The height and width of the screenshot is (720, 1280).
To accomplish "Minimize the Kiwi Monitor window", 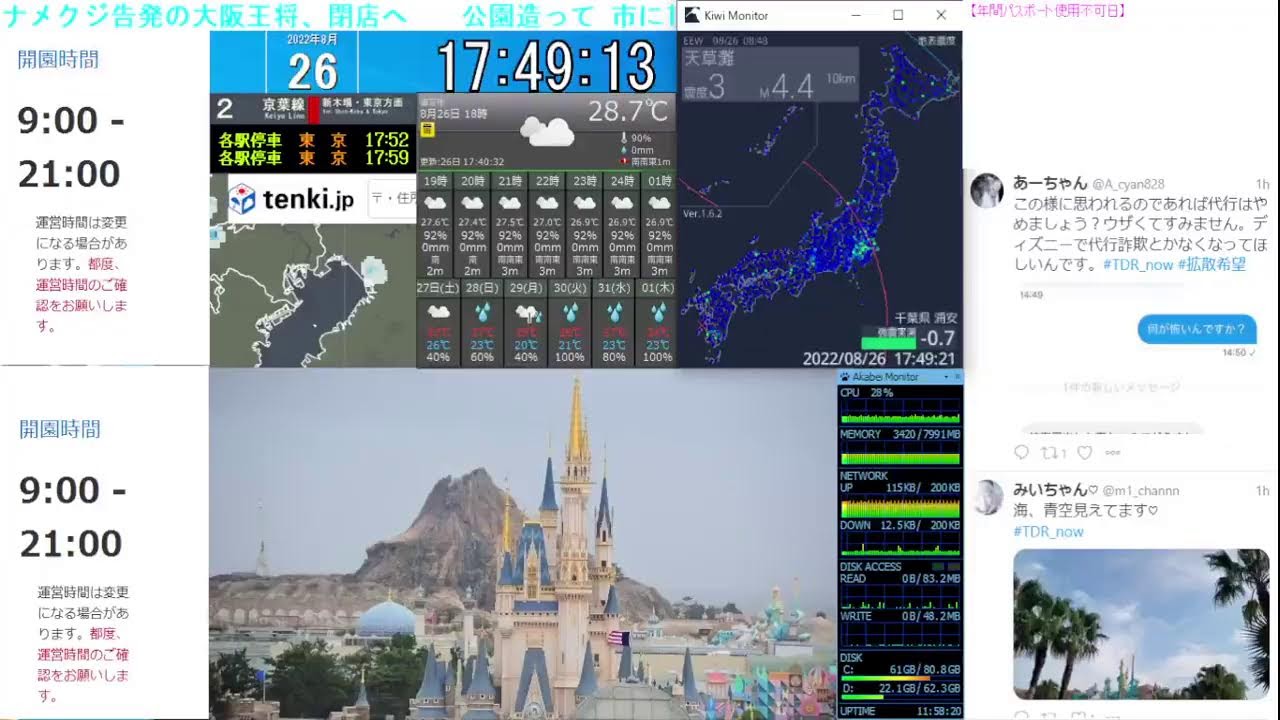I will click(857, 15).
